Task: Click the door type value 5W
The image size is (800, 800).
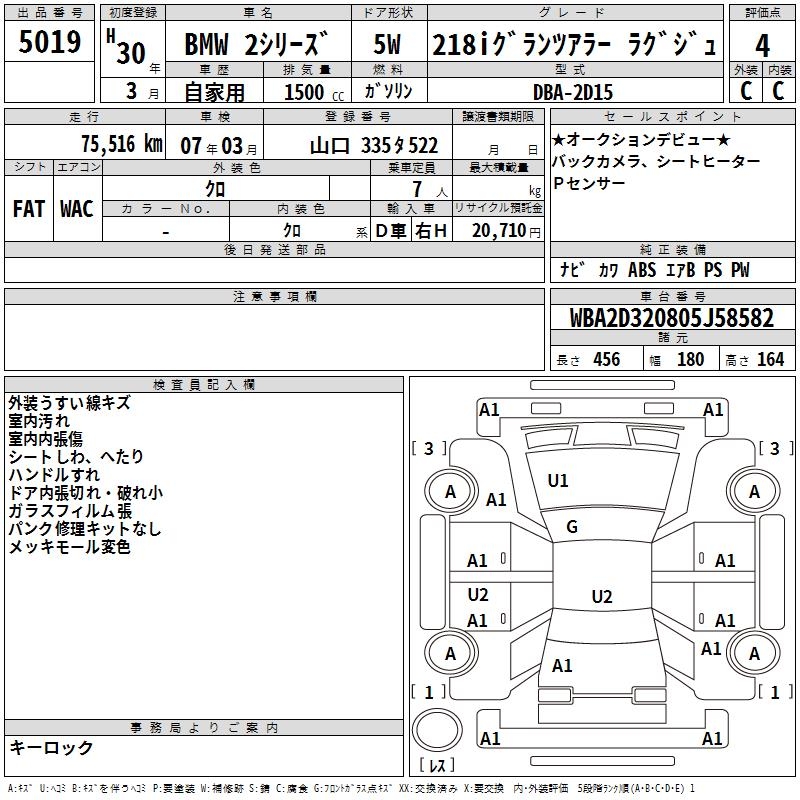Action: coord(387,44)
